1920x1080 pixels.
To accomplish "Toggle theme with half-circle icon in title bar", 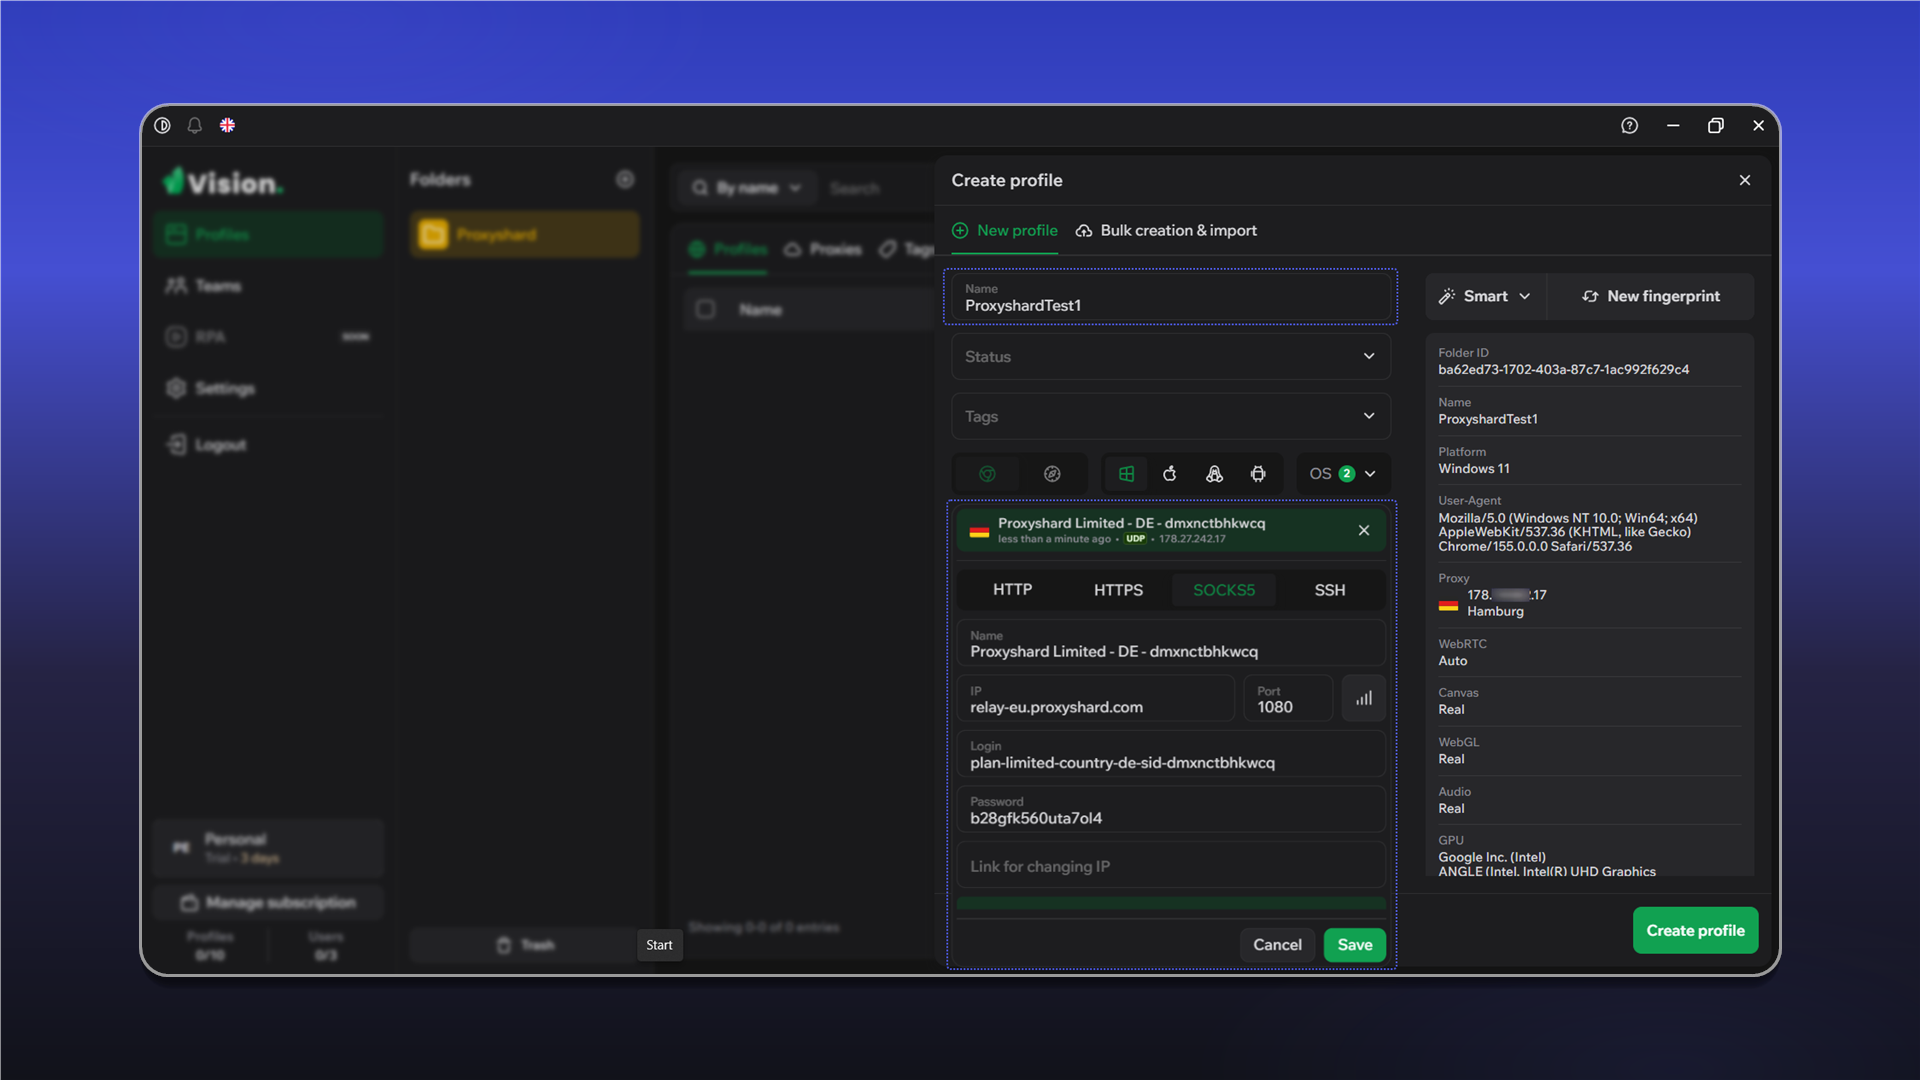I will tap(163, 125).
